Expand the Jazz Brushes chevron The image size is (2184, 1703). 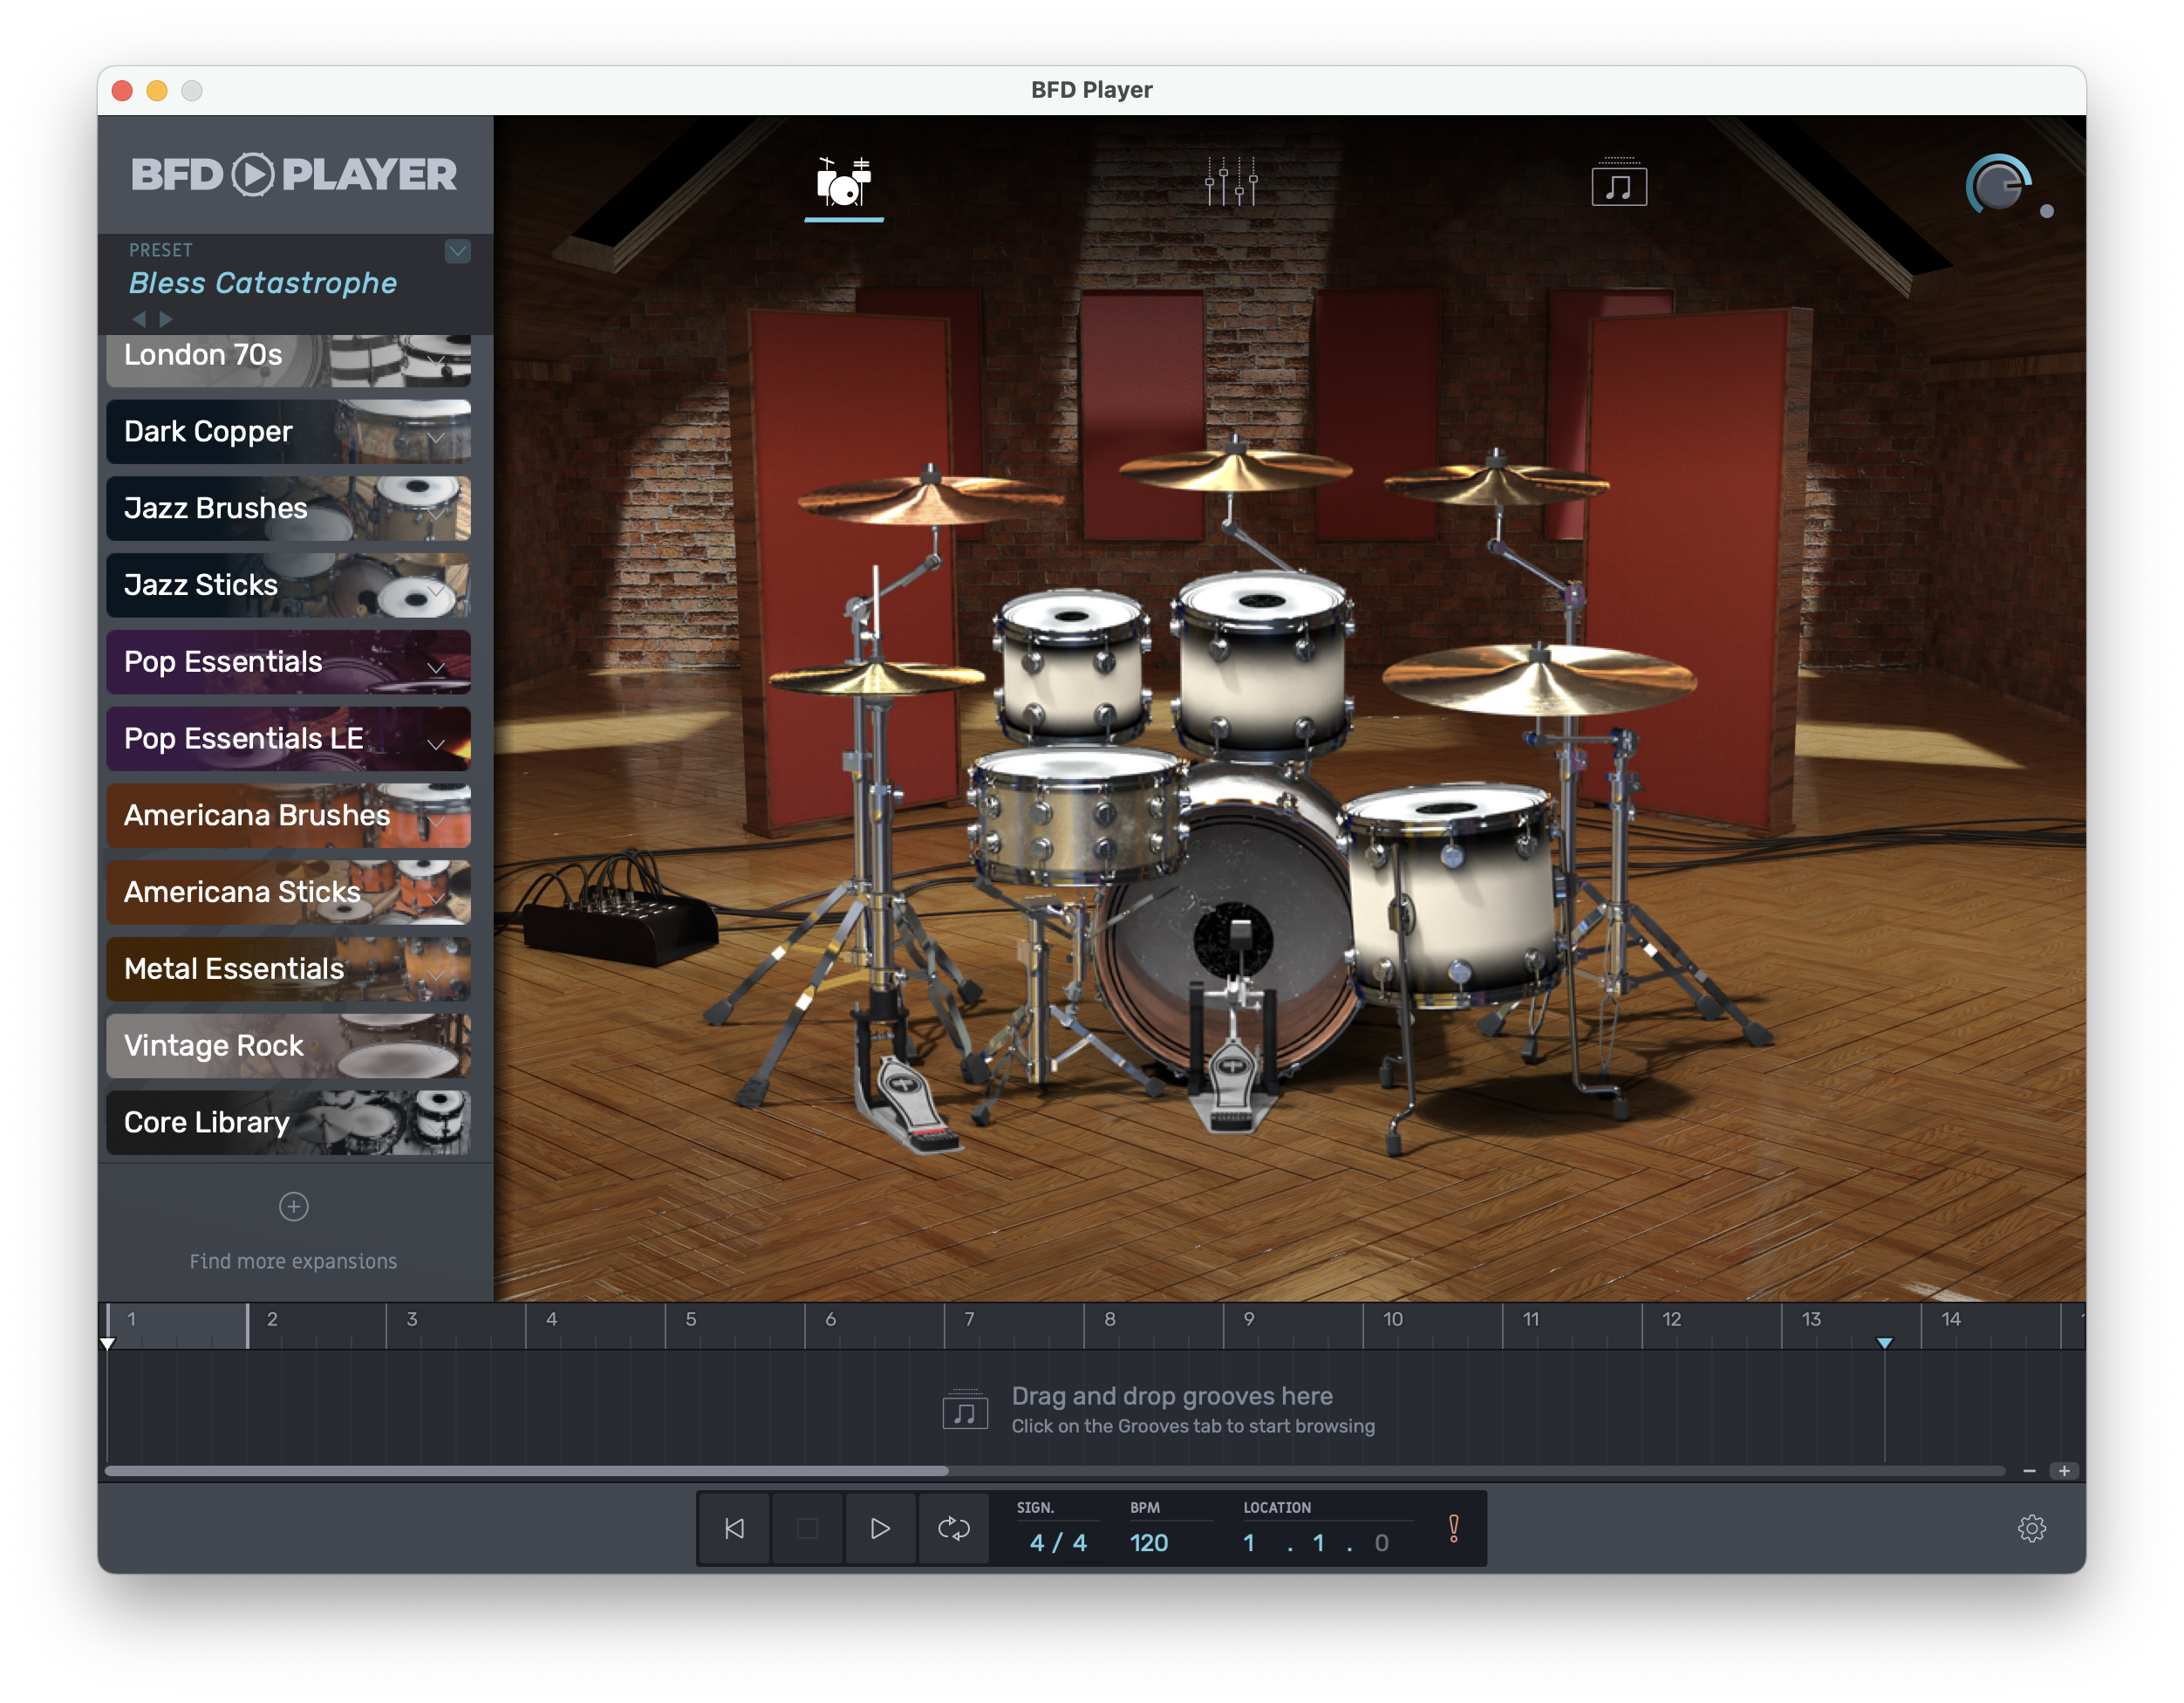[437, 514]
